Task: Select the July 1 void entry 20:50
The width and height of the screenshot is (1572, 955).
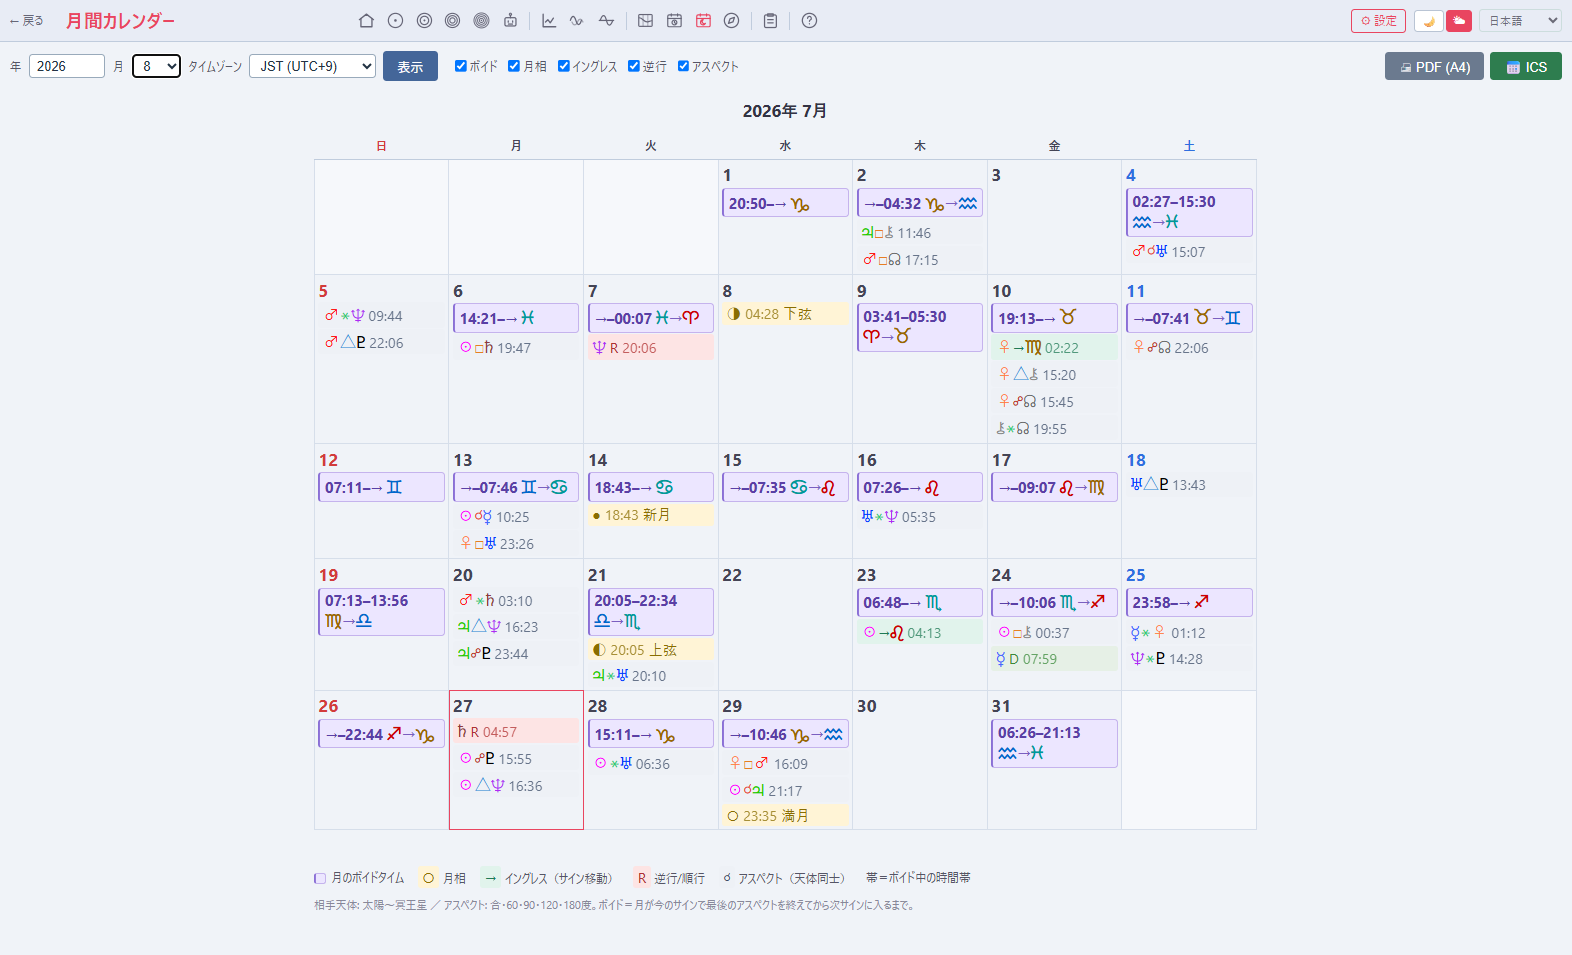Action: pyautogui.click(x=785, y=203)
